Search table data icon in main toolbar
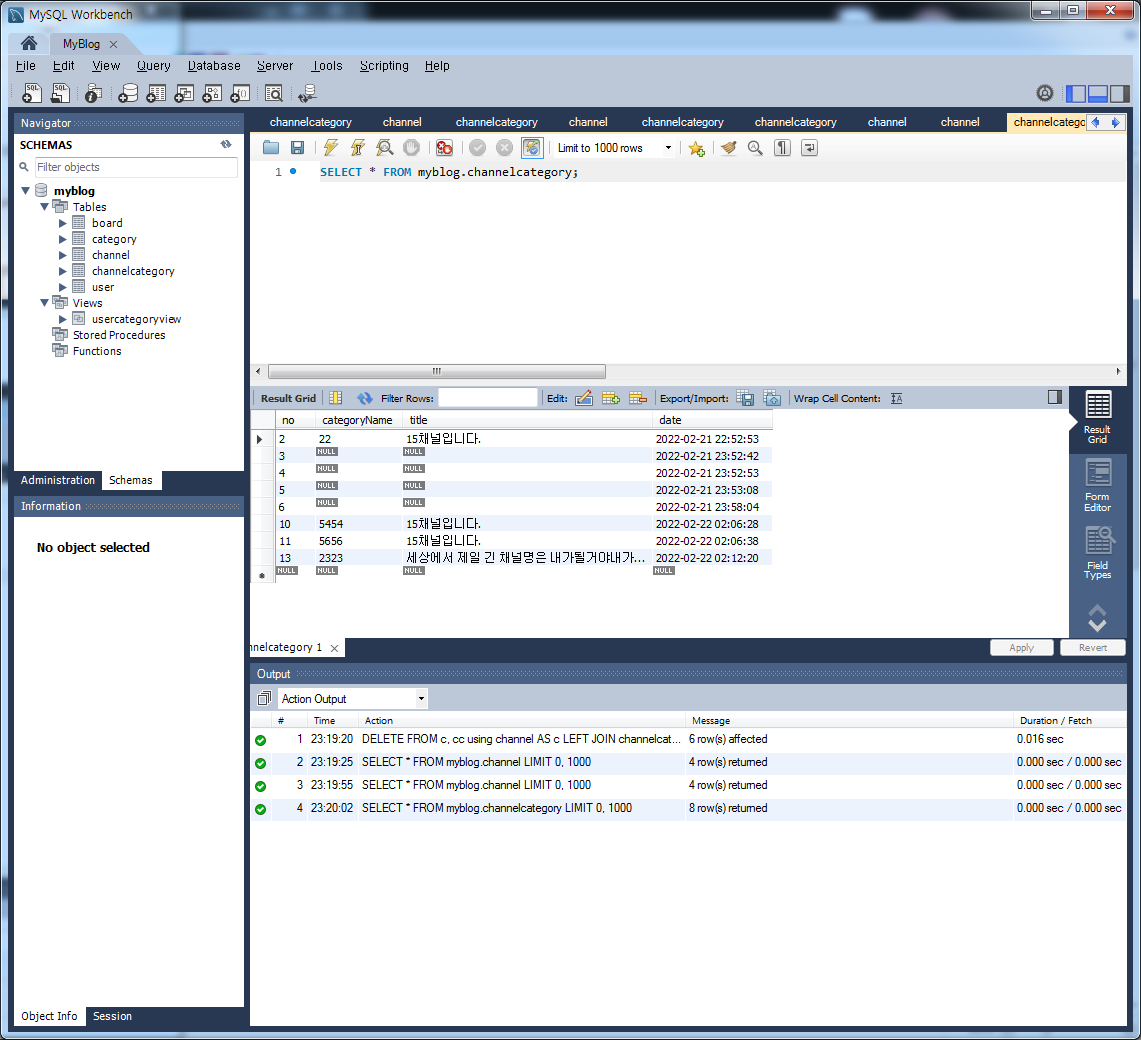 (x=274, y=93)
